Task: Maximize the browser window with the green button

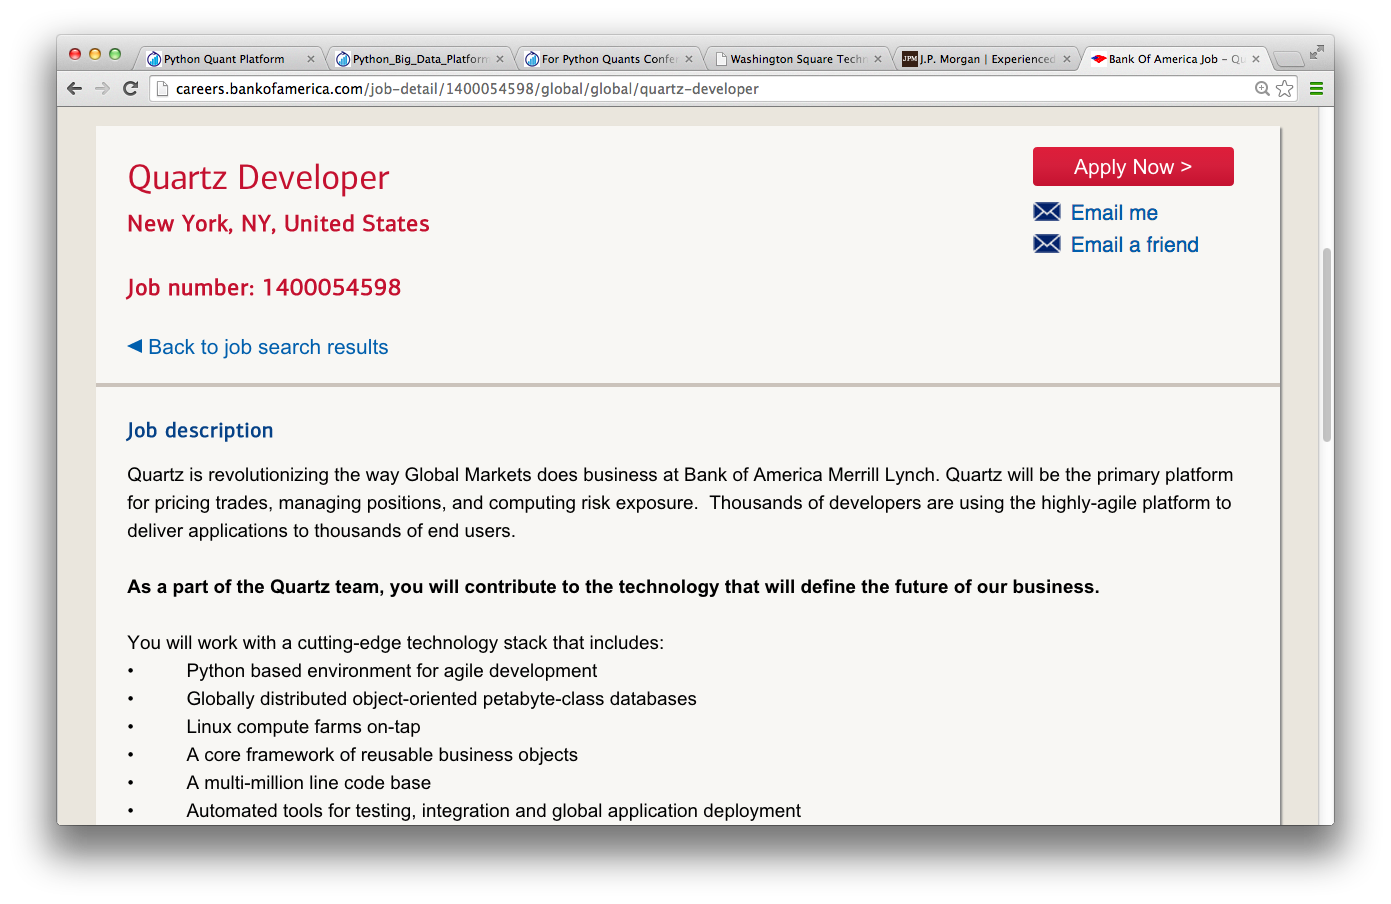Action: click(x=115, y=54)
